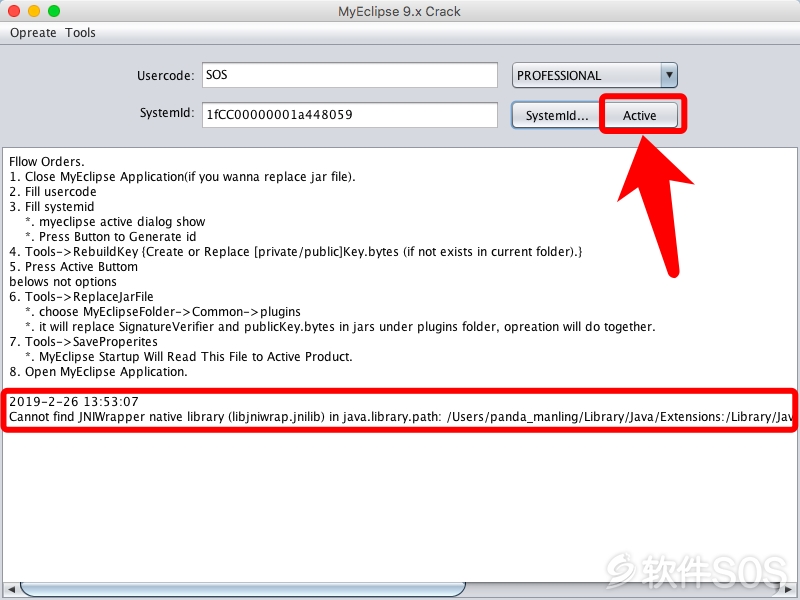Click the 'Fllow Orders.' line

(x=47, y=162)
